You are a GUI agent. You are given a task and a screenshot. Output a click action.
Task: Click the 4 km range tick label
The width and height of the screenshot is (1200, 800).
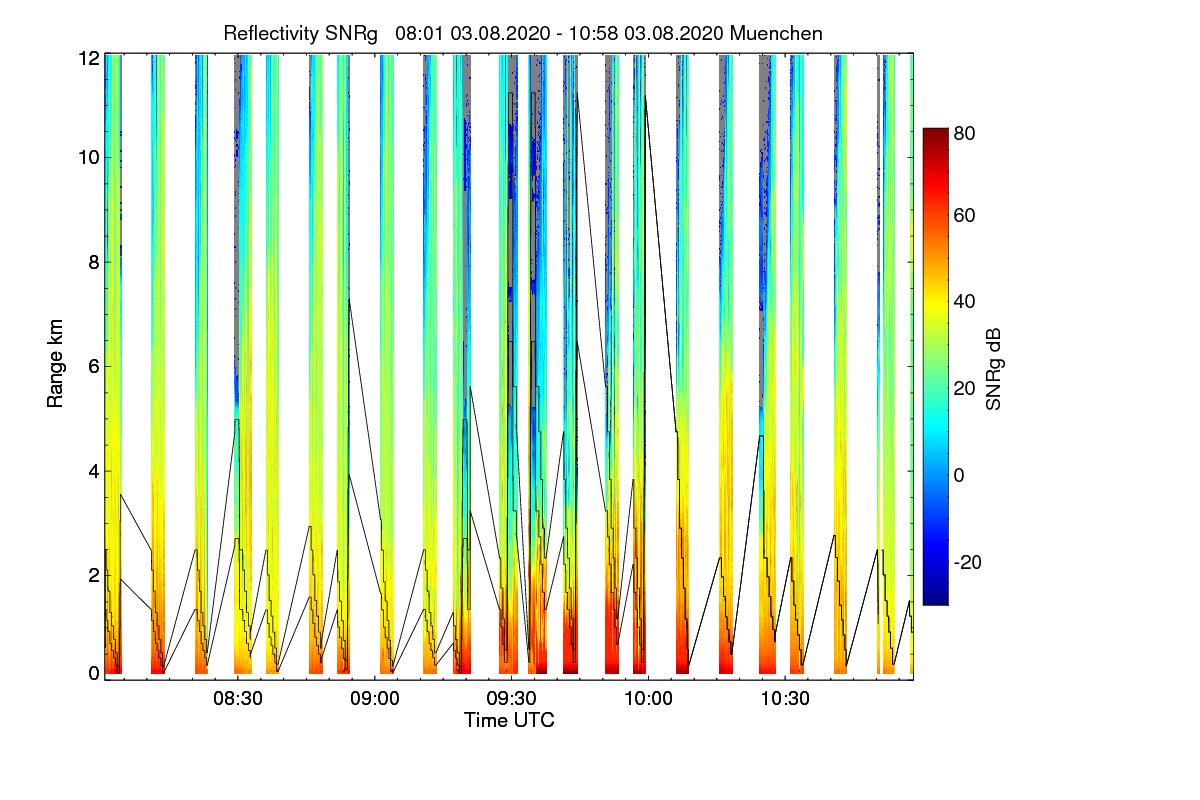point(92,471)
